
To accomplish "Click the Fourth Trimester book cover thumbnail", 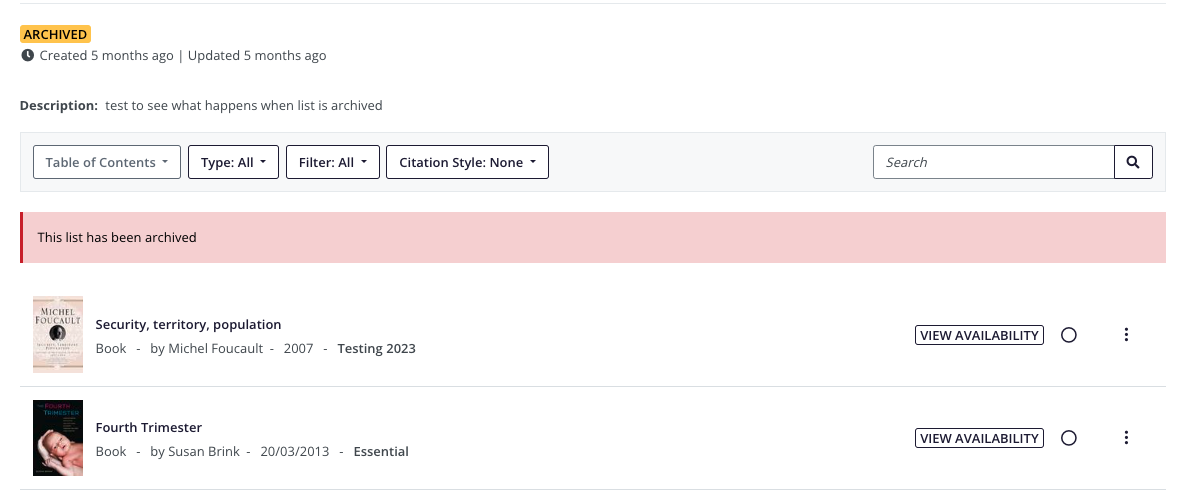I will tap(58, 437).
